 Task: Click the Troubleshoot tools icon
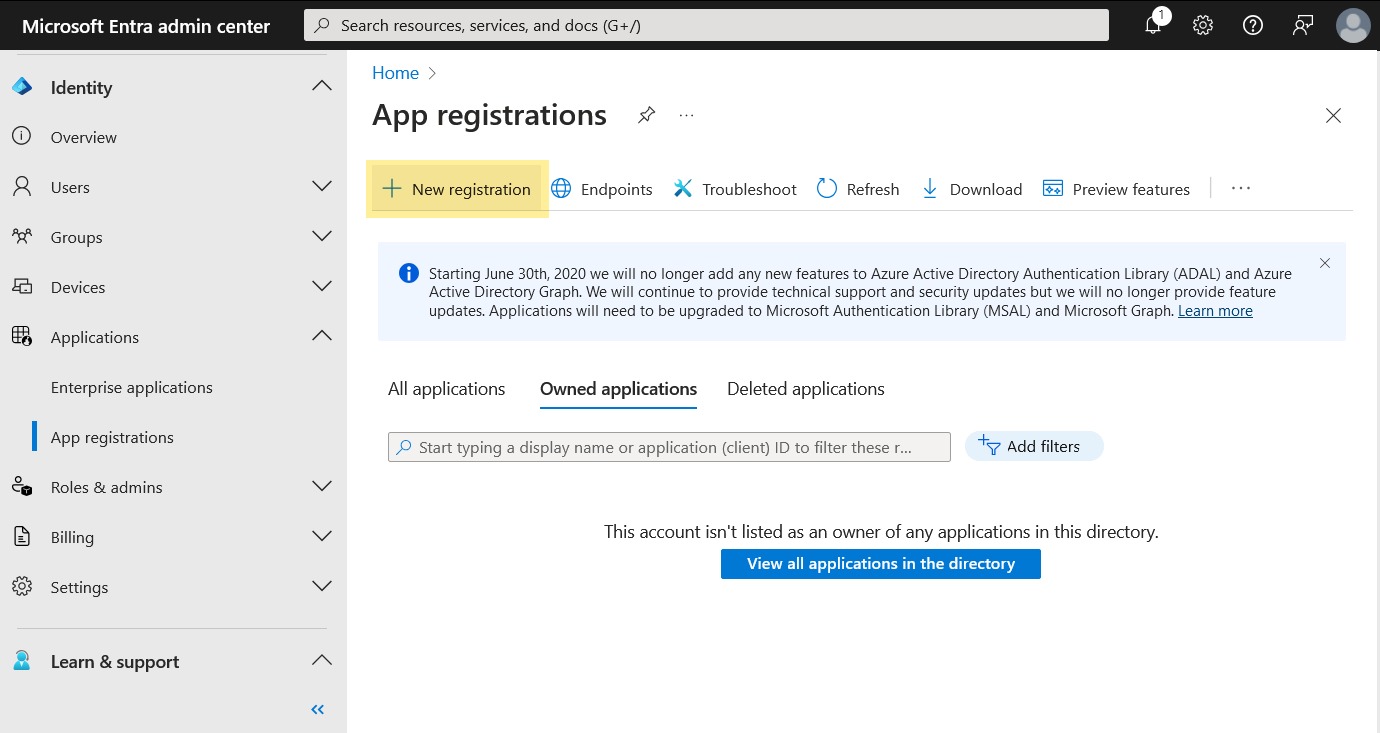pos(683,189)
